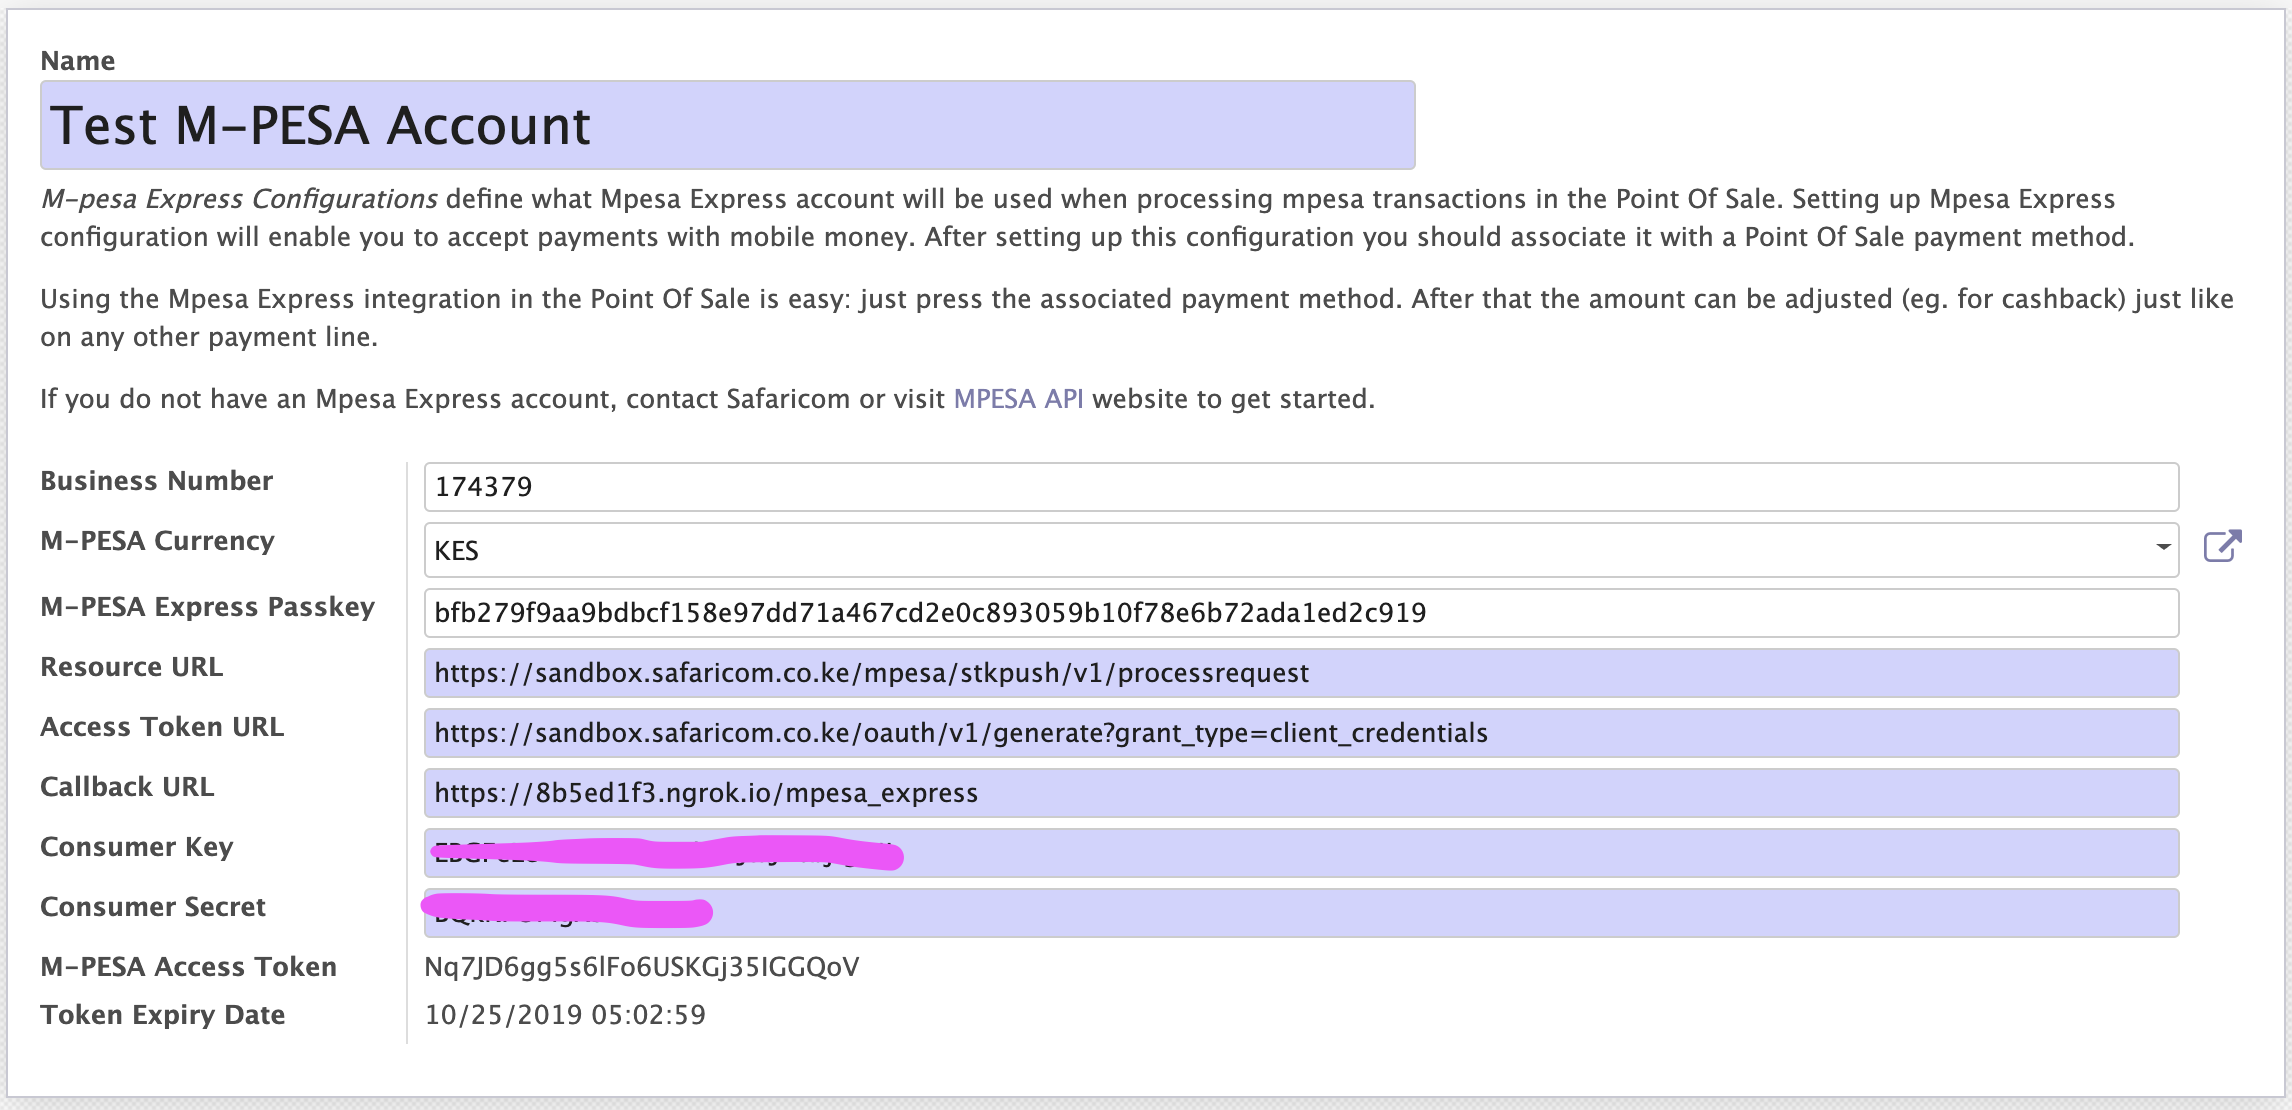
Task: Focus the Consumer Key input
Action: [1301, 853]
